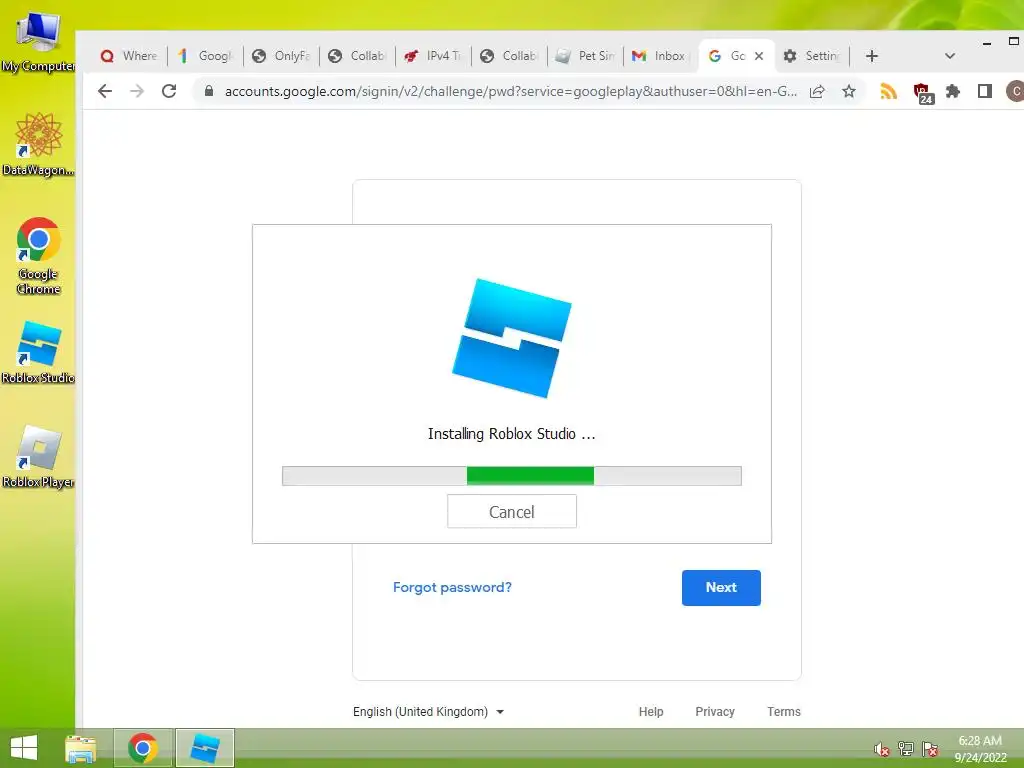Maximize the Chrome window
This screenshot has height=768, width=1024.
tap(1014, 42)
